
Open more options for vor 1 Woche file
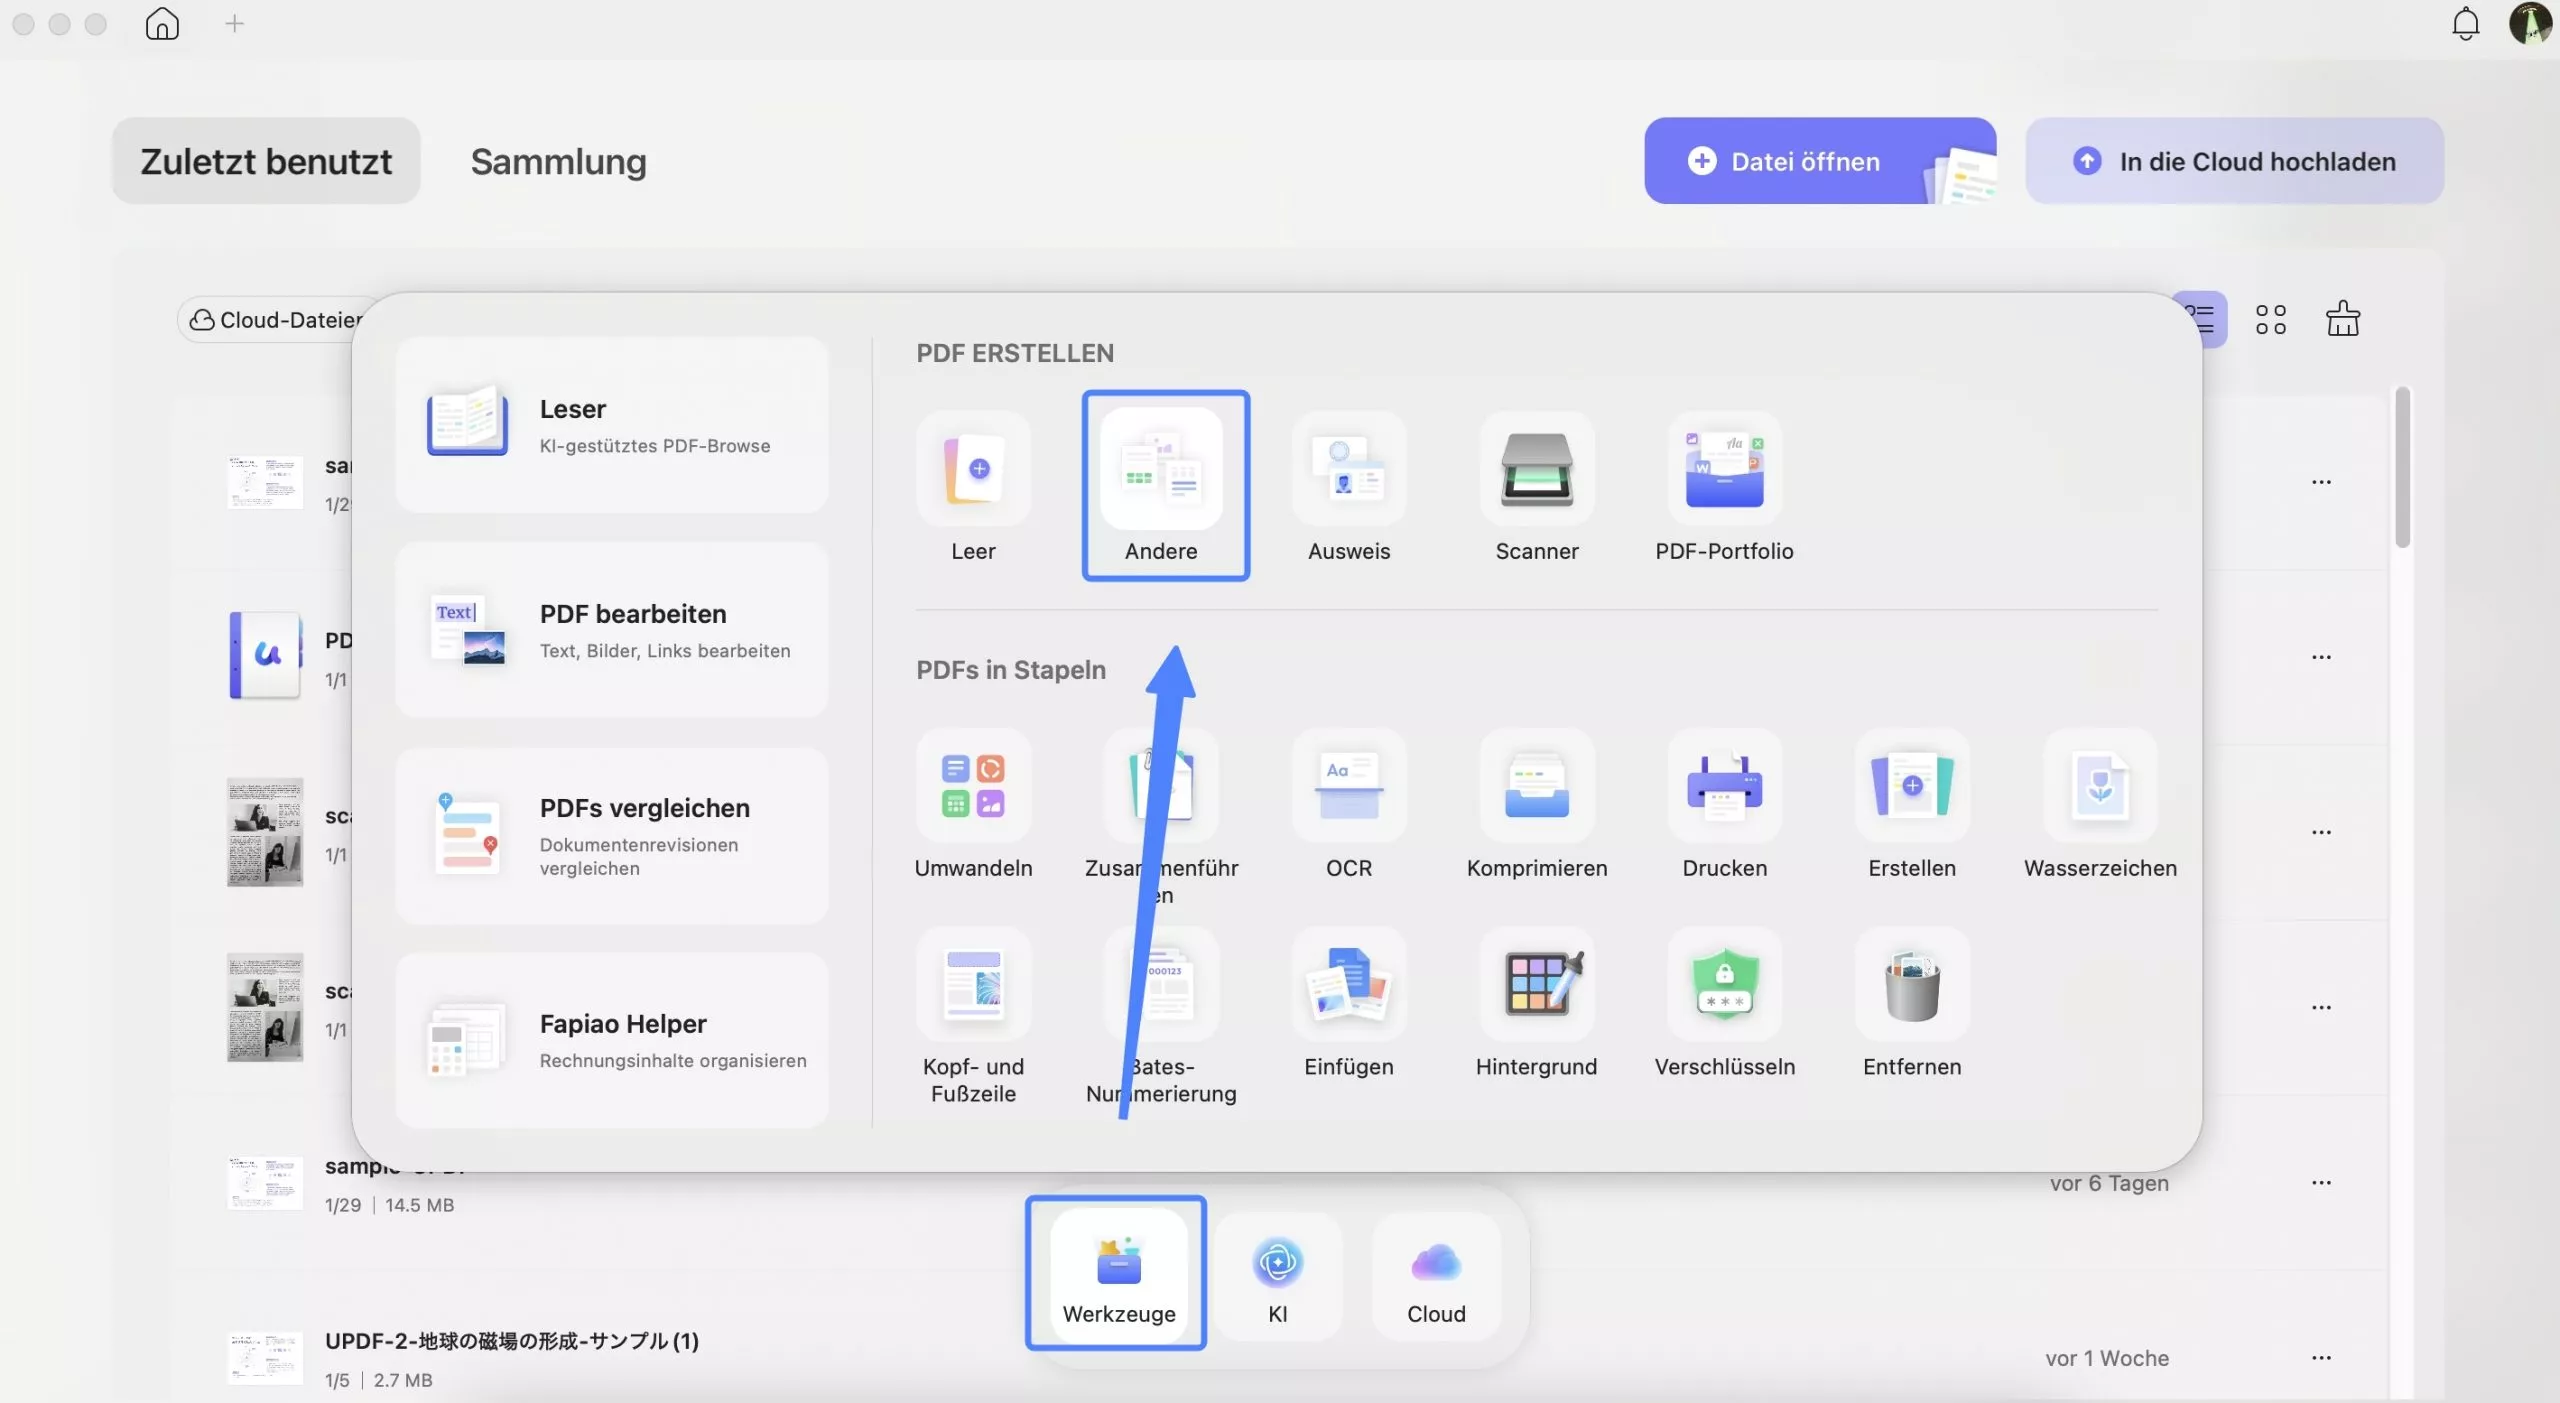pyautogui.click(x=2321, y=1358)
